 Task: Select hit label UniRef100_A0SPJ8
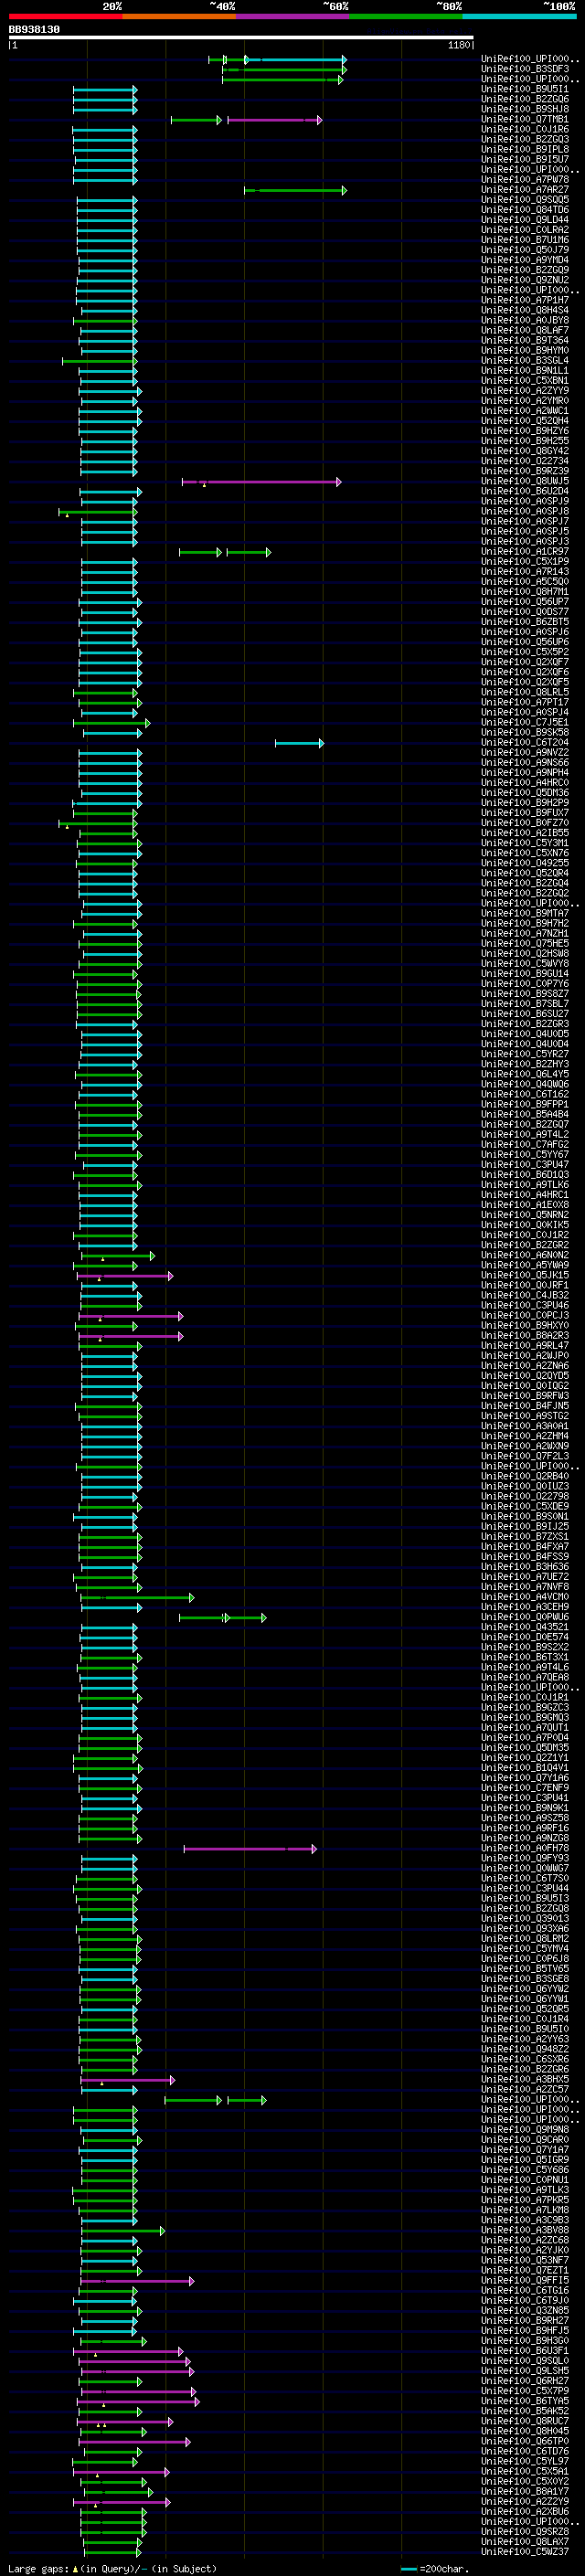point(525,511)
